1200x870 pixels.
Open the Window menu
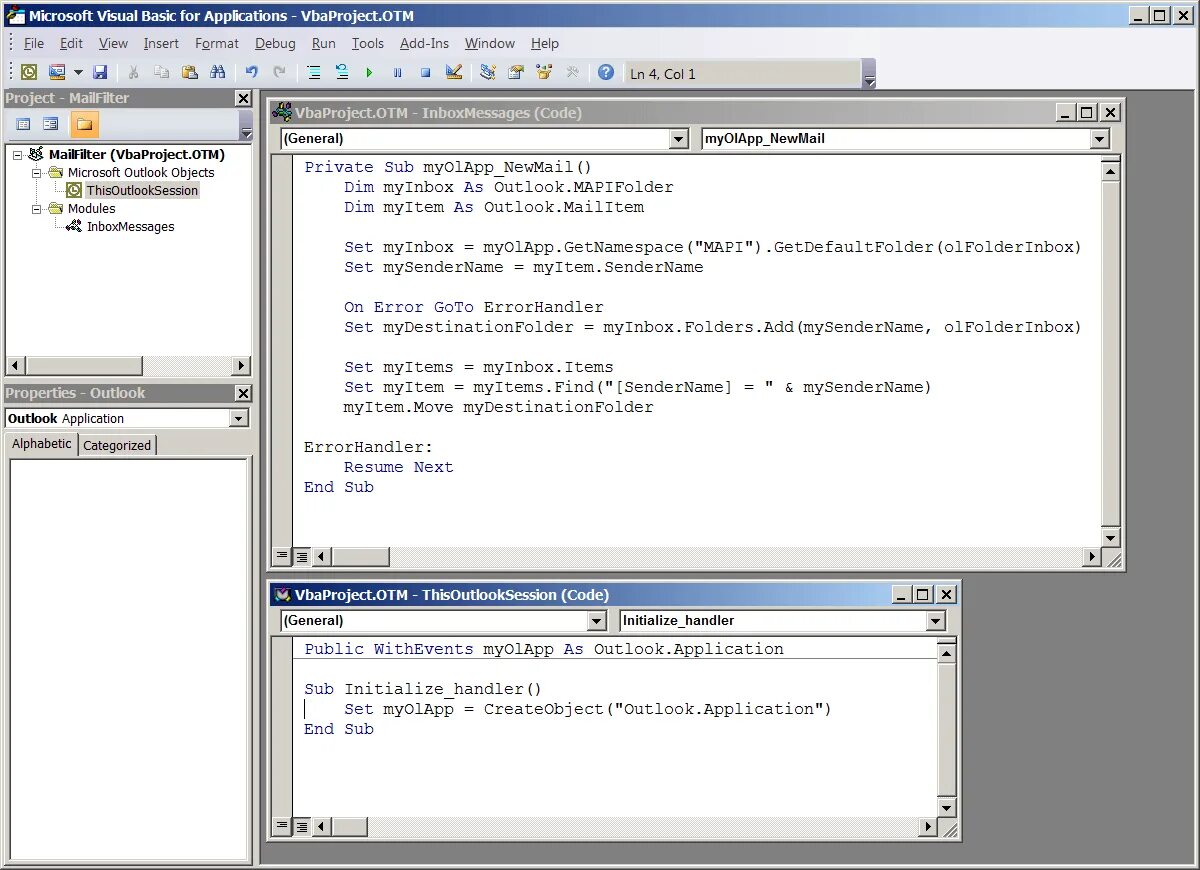click(x=490, y=43)
